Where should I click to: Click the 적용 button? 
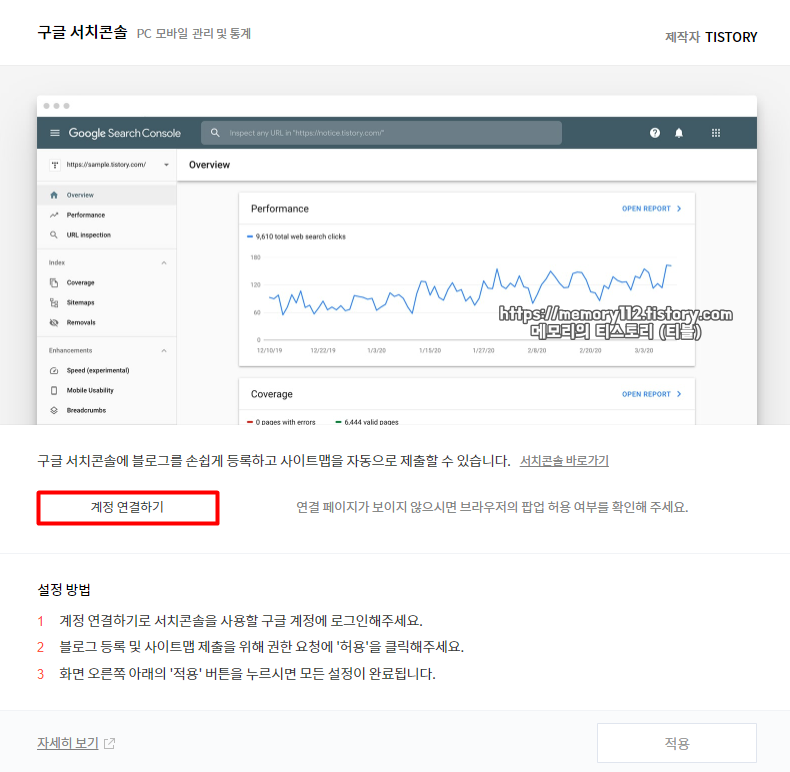tap(676, 743)
